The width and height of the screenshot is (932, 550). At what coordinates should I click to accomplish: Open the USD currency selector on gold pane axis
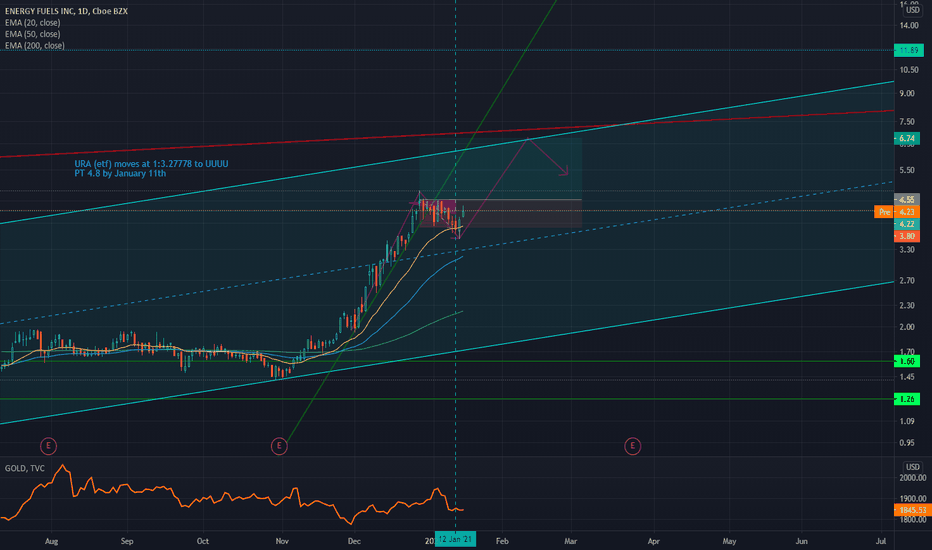tap(912, 467)
